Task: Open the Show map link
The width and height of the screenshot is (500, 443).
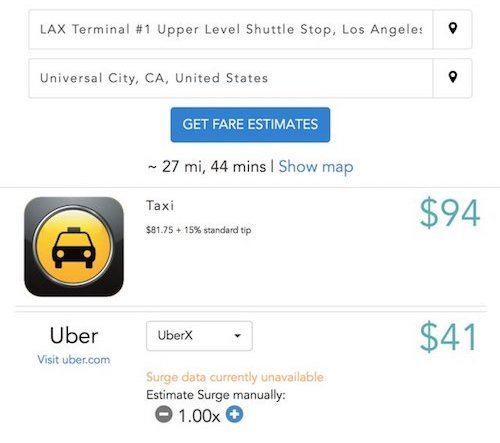Action: (x=316, y=166)
